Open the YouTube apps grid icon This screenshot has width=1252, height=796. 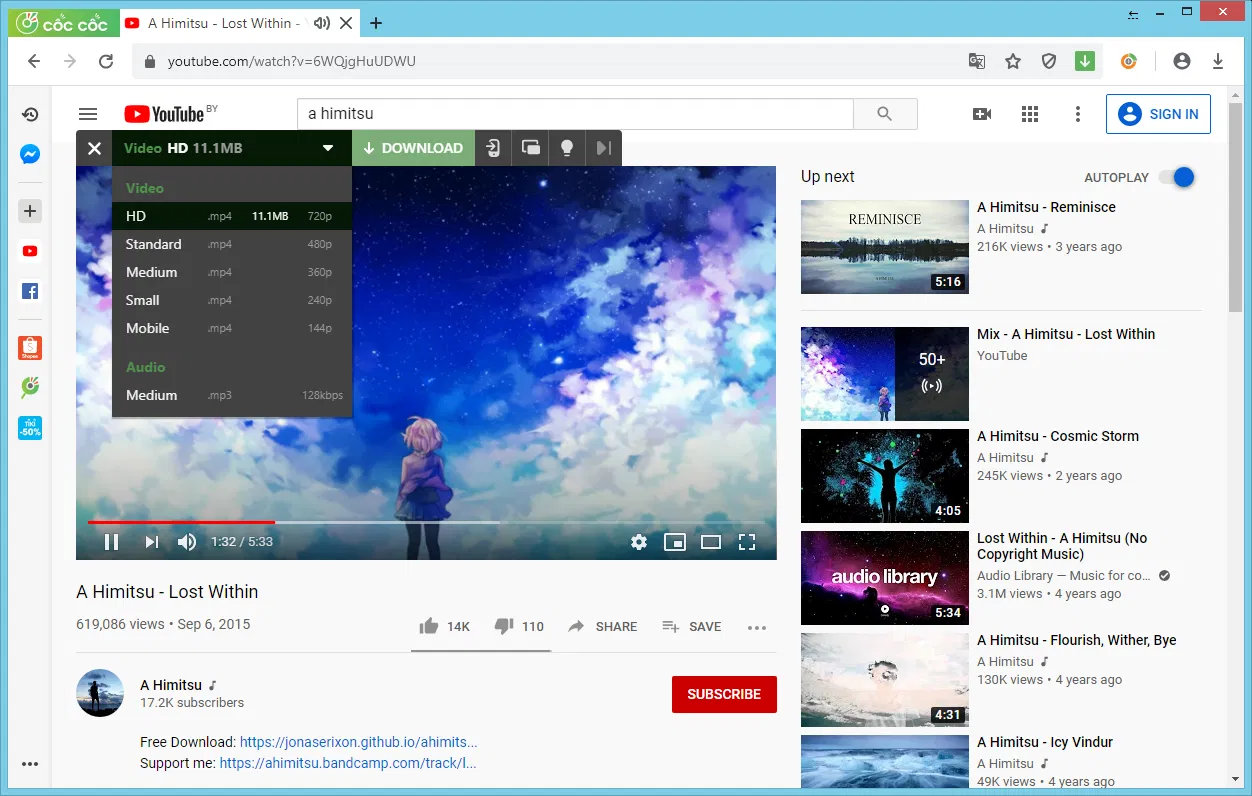[1030, 114]
